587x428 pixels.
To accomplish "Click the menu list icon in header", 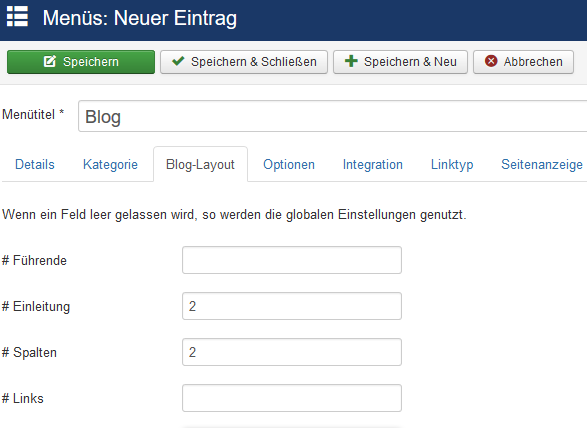I will [17, 16].
